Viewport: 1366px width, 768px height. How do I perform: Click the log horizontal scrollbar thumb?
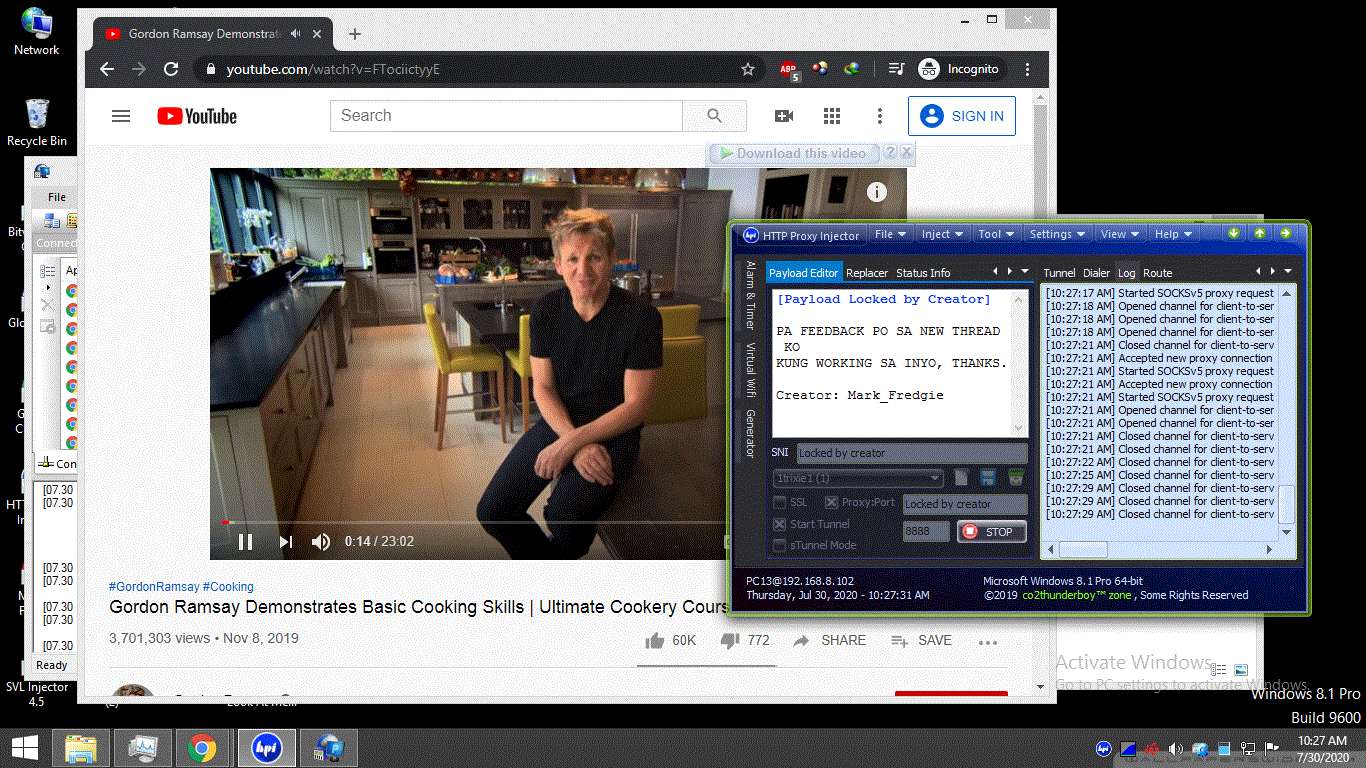1083,550
